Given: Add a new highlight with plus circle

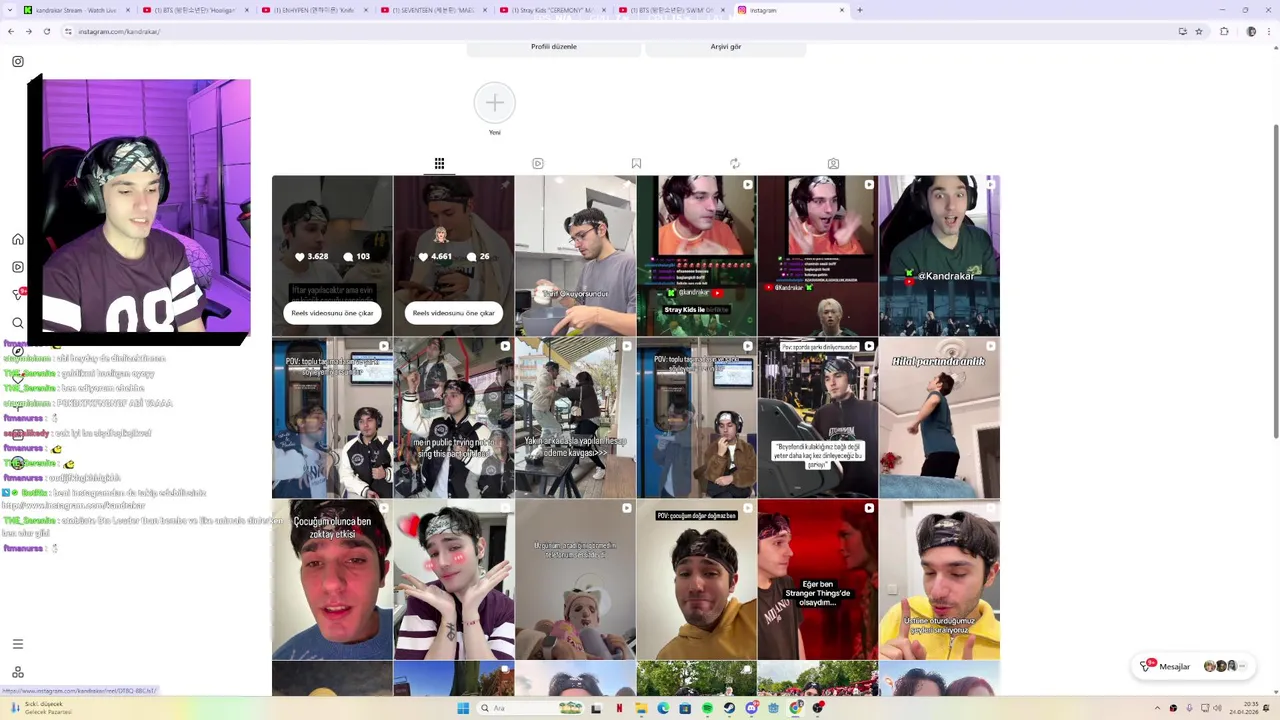Looking at the screenshot, I should tap(495, 103).
